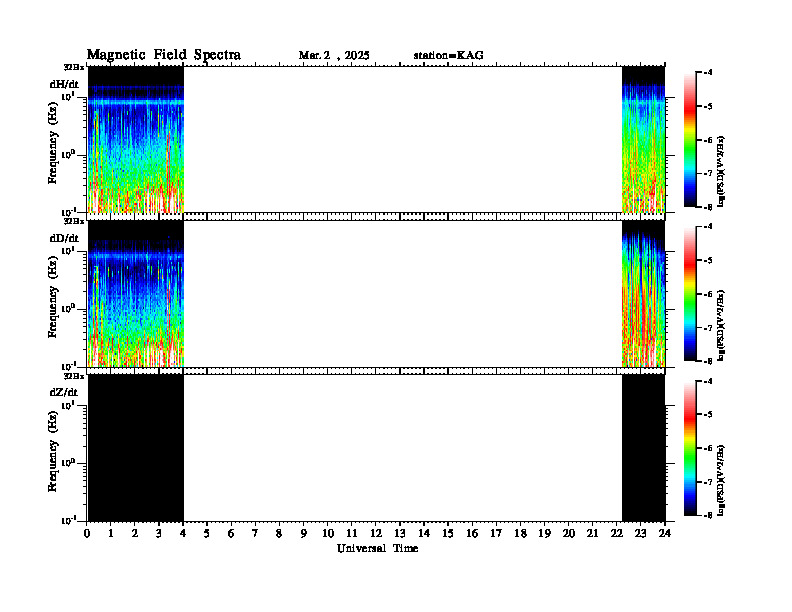Click the hour "20" tick label on time axis
Image resolution: width=792 pixels, height=612 pixels.
coord(568,533)
